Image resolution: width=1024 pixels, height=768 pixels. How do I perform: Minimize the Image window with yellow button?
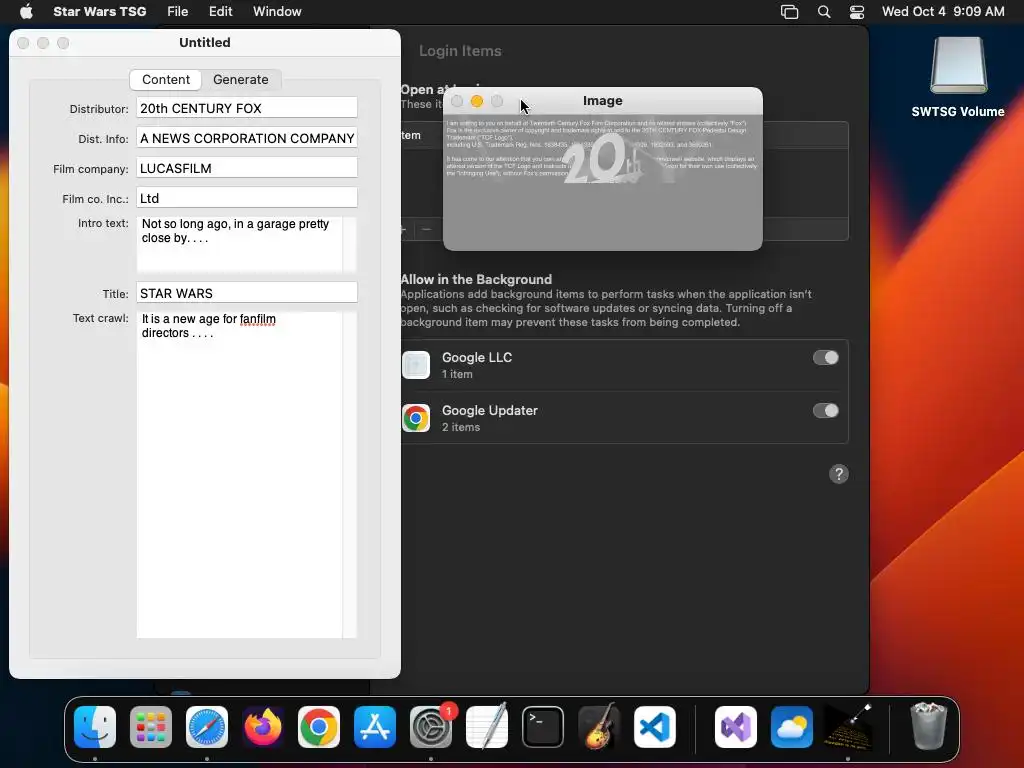tap(477, 101)
